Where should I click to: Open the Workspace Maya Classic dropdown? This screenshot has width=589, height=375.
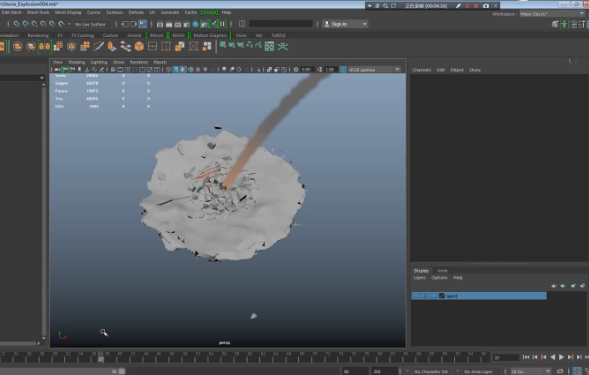point(552,14)
